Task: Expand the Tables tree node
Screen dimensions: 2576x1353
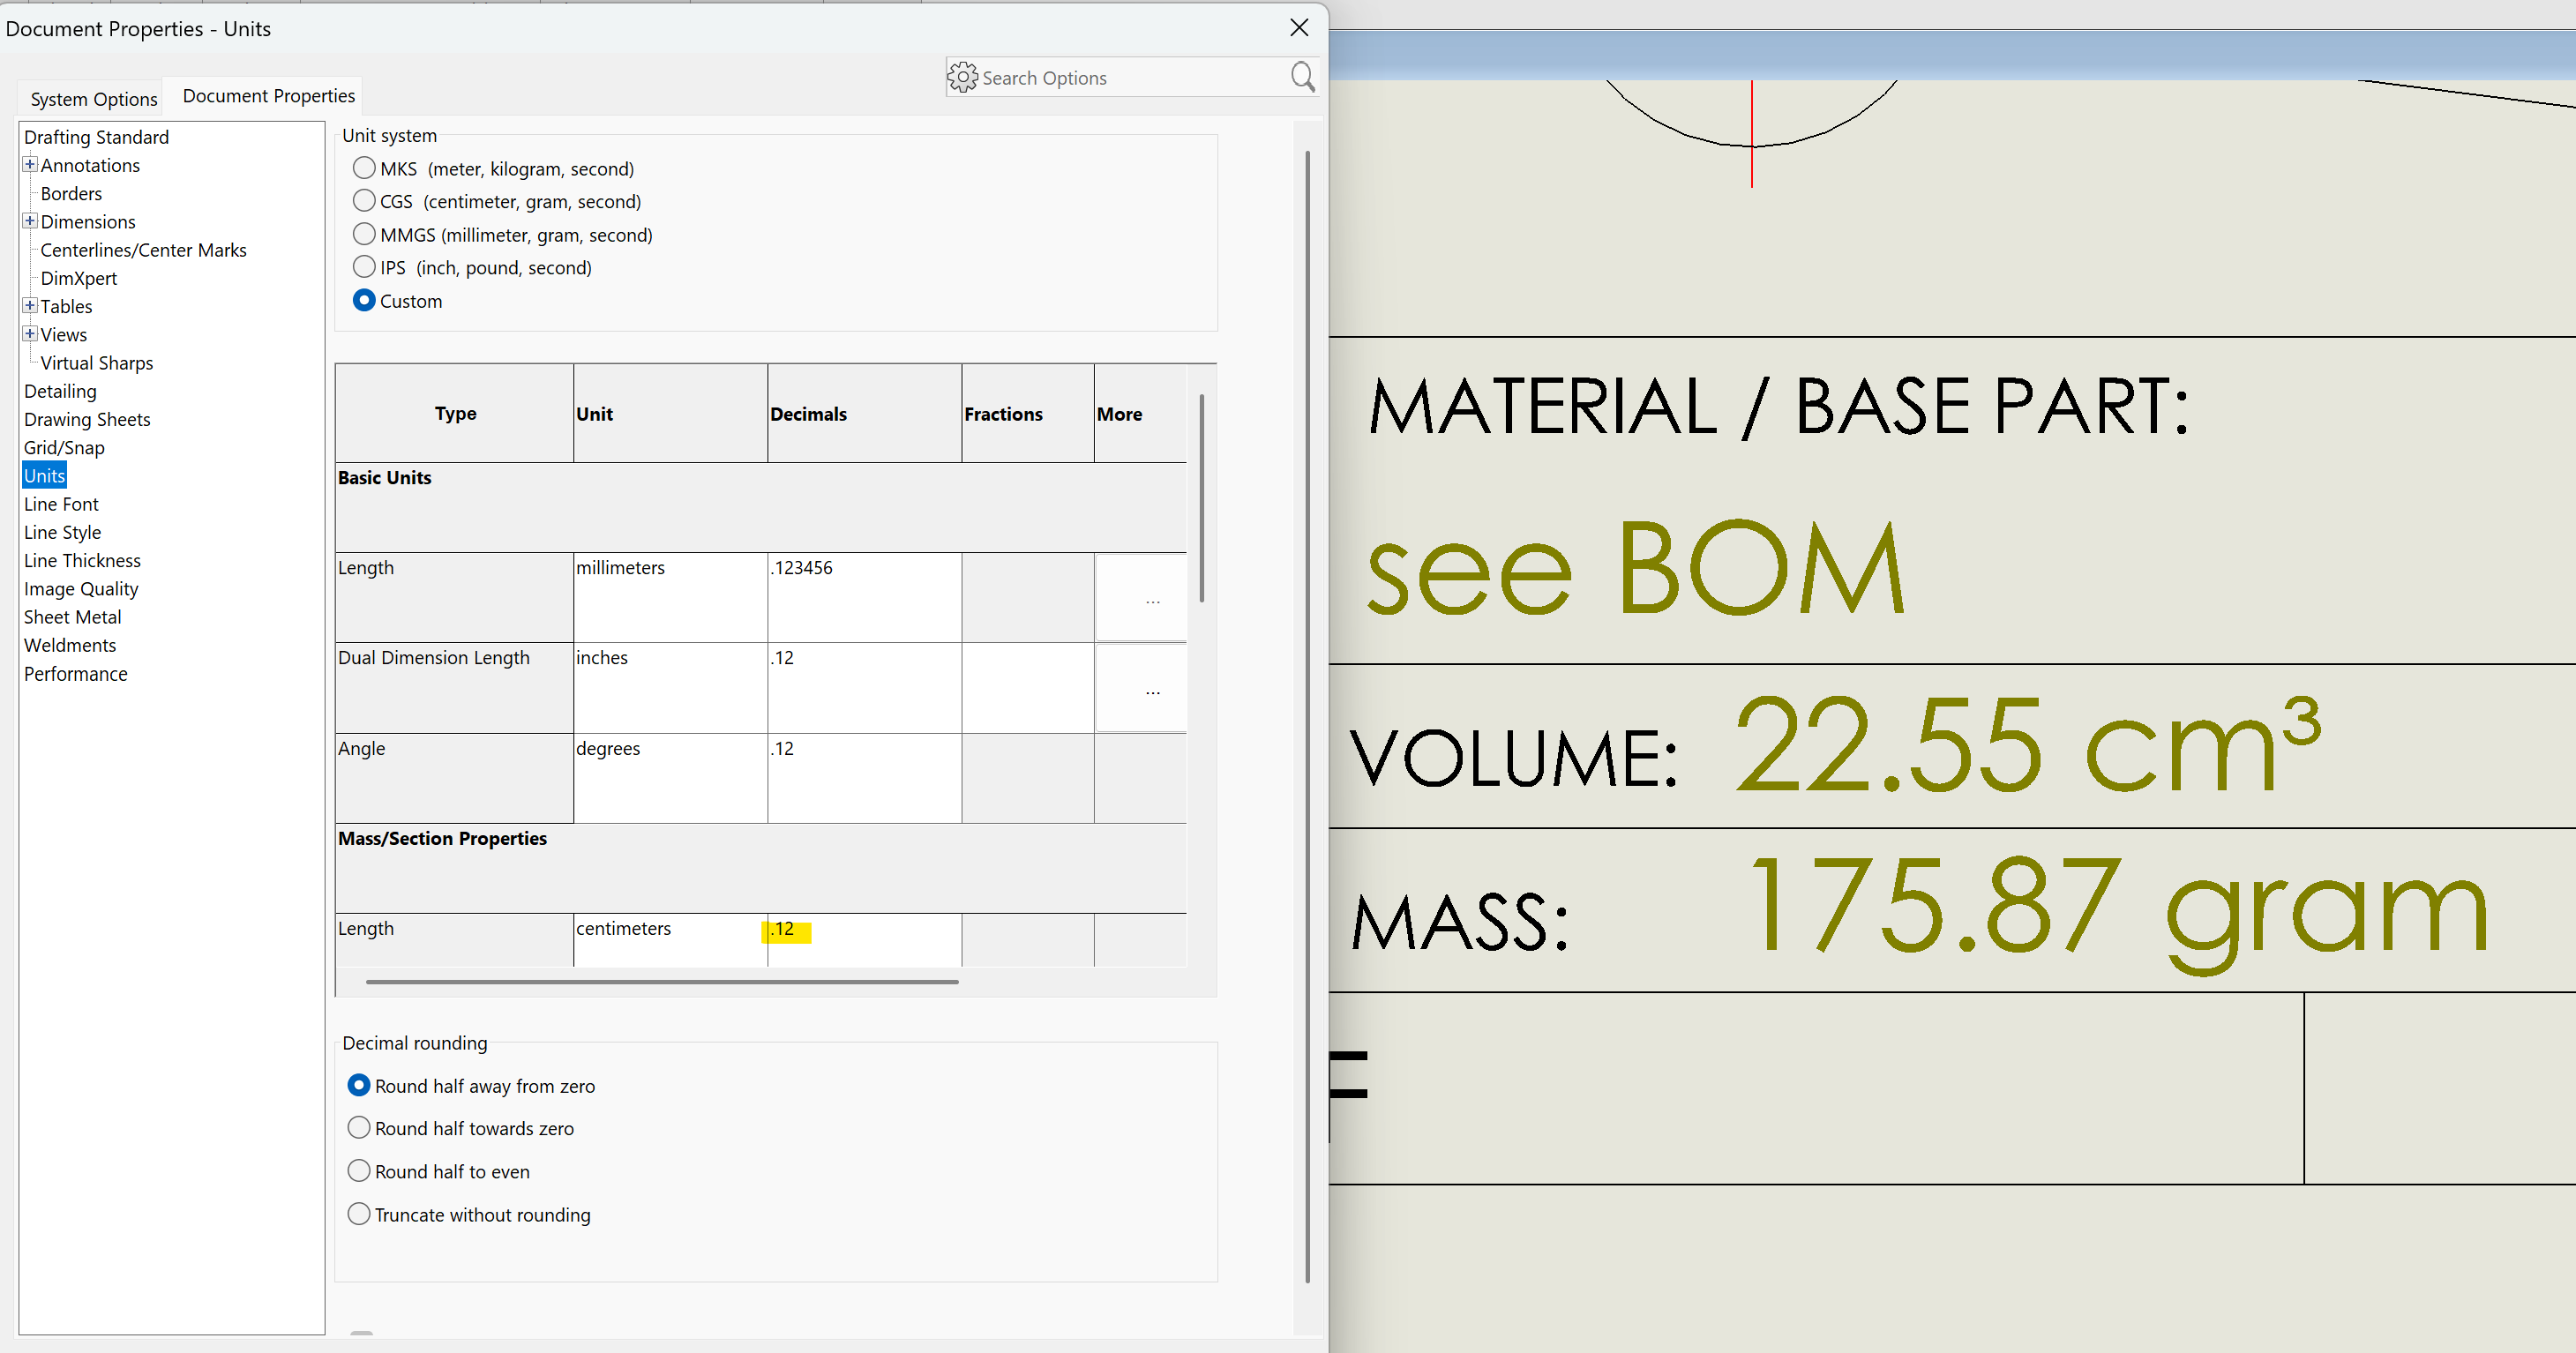Action: tap(30, 306)
